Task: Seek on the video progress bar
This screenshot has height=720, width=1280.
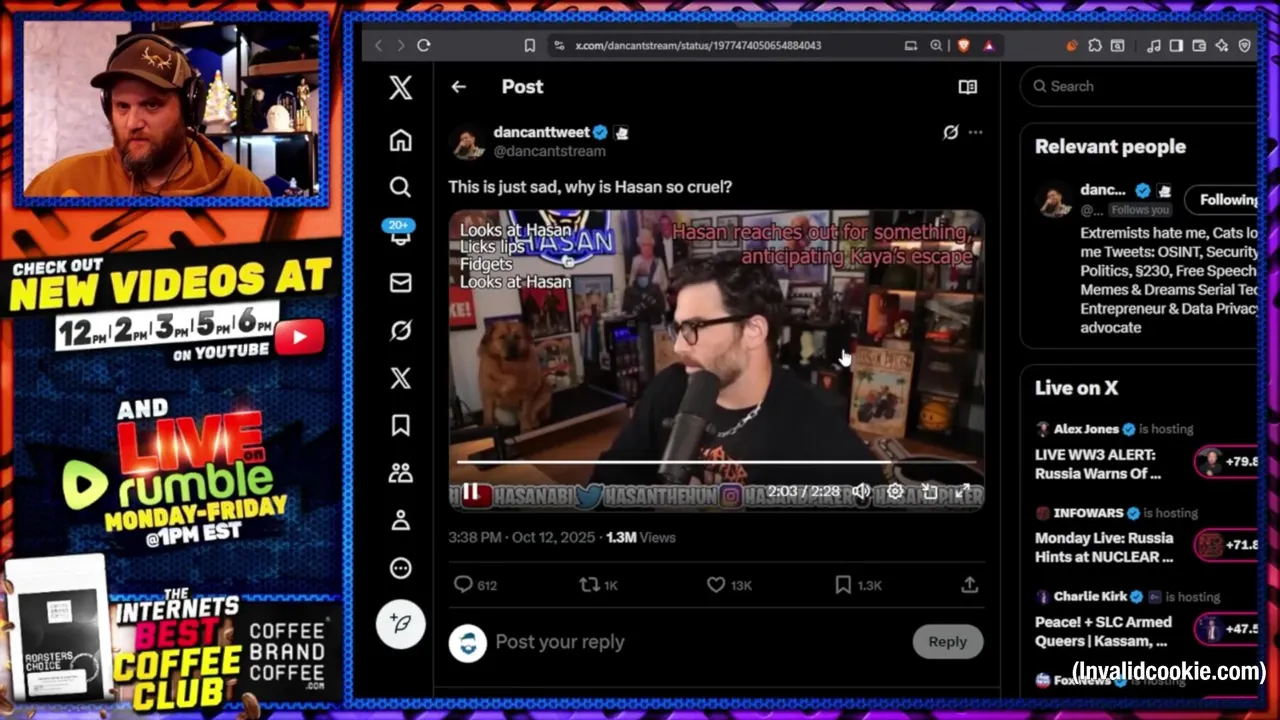Action: point(716,462)
